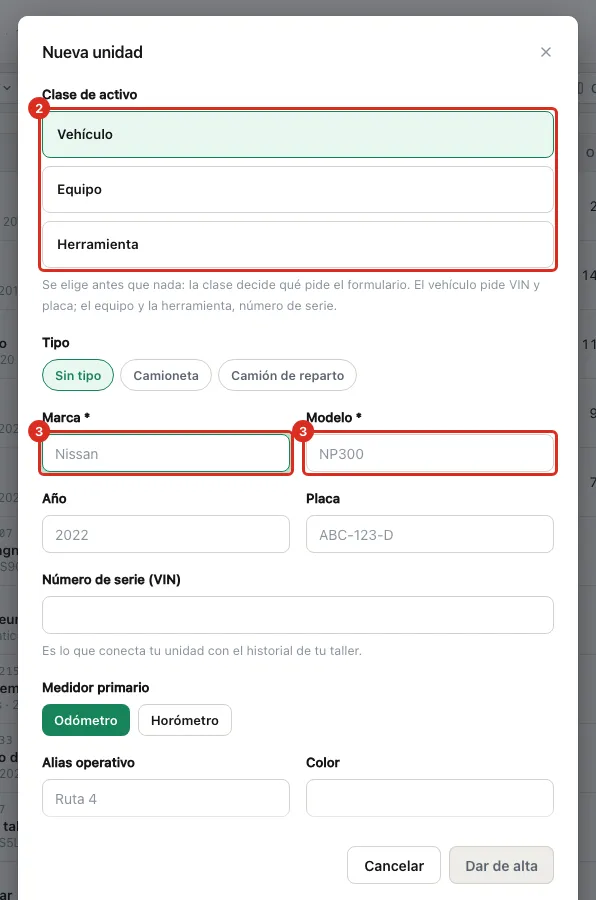Pick Herramienta as the asset class
The width and height of the screenshot is (596, 900).
[297, 245]
